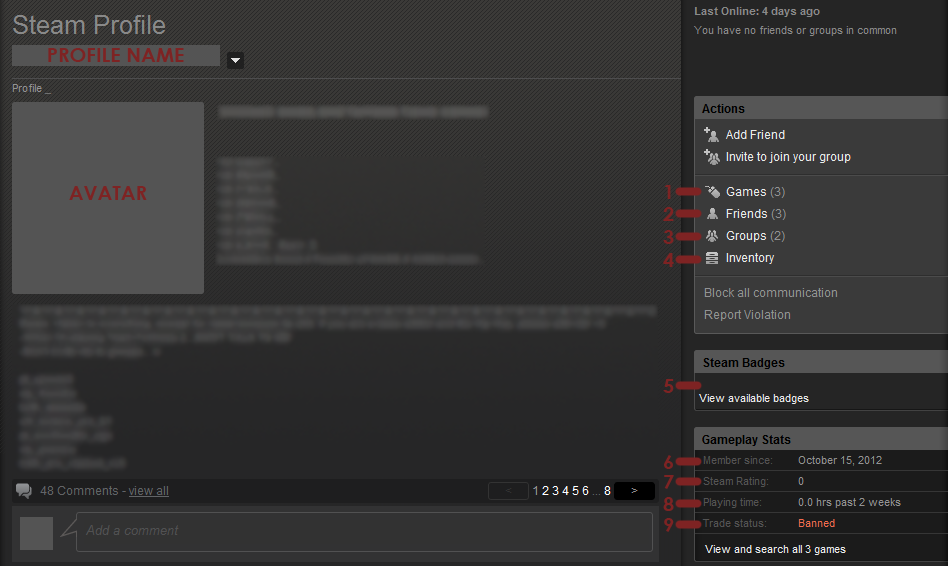Click the Steam Rating value 0

tap(801, 481)
